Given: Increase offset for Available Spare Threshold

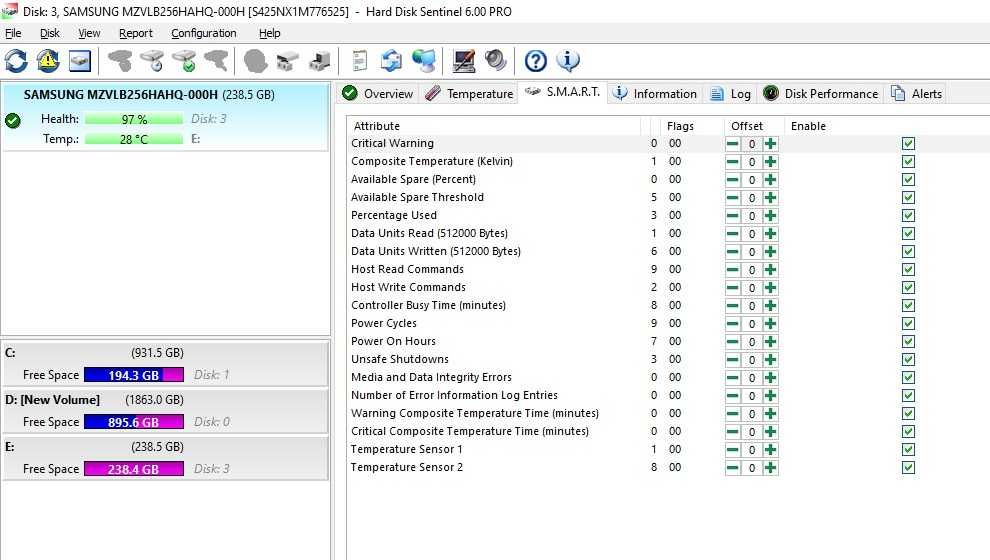Looking at the screenshot, I should tap(770, 198).
